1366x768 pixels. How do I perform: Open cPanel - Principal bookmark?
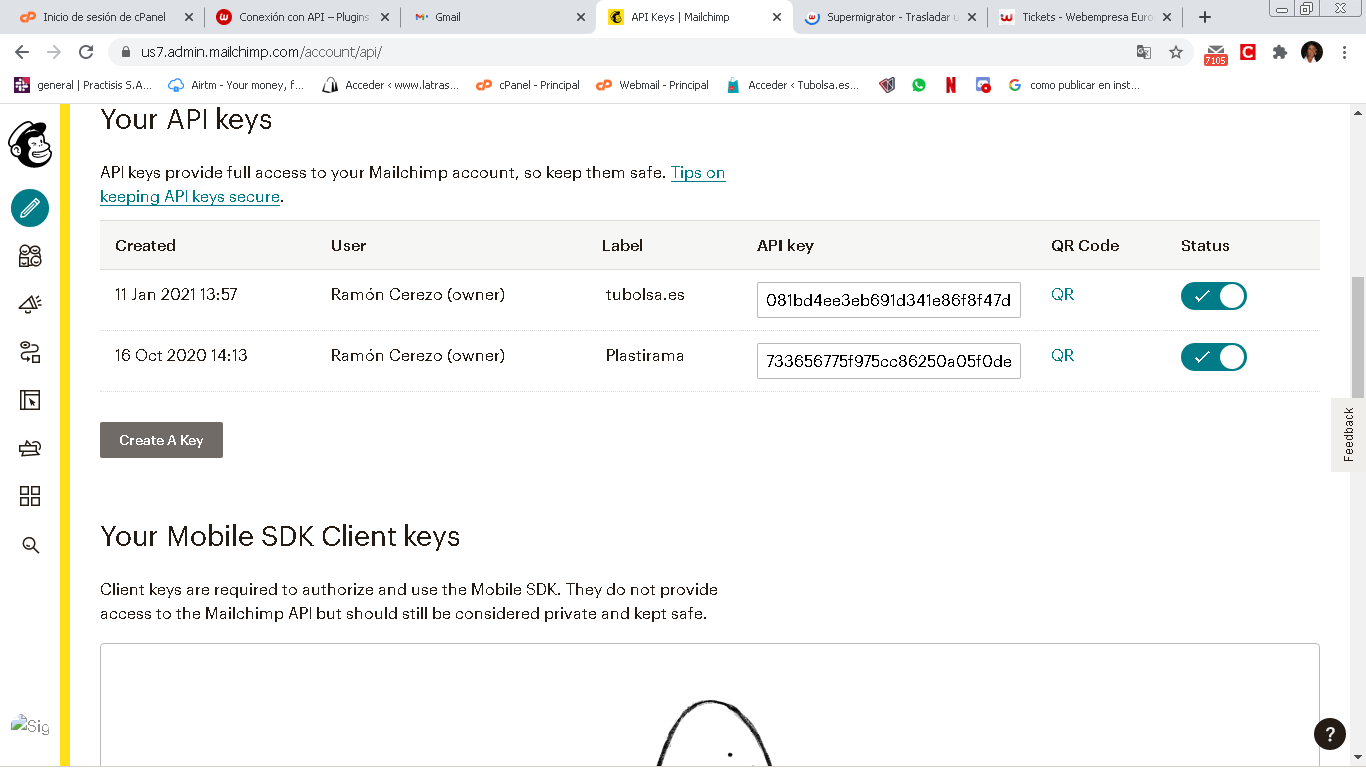pyautogui.click(x=528, y=85)
